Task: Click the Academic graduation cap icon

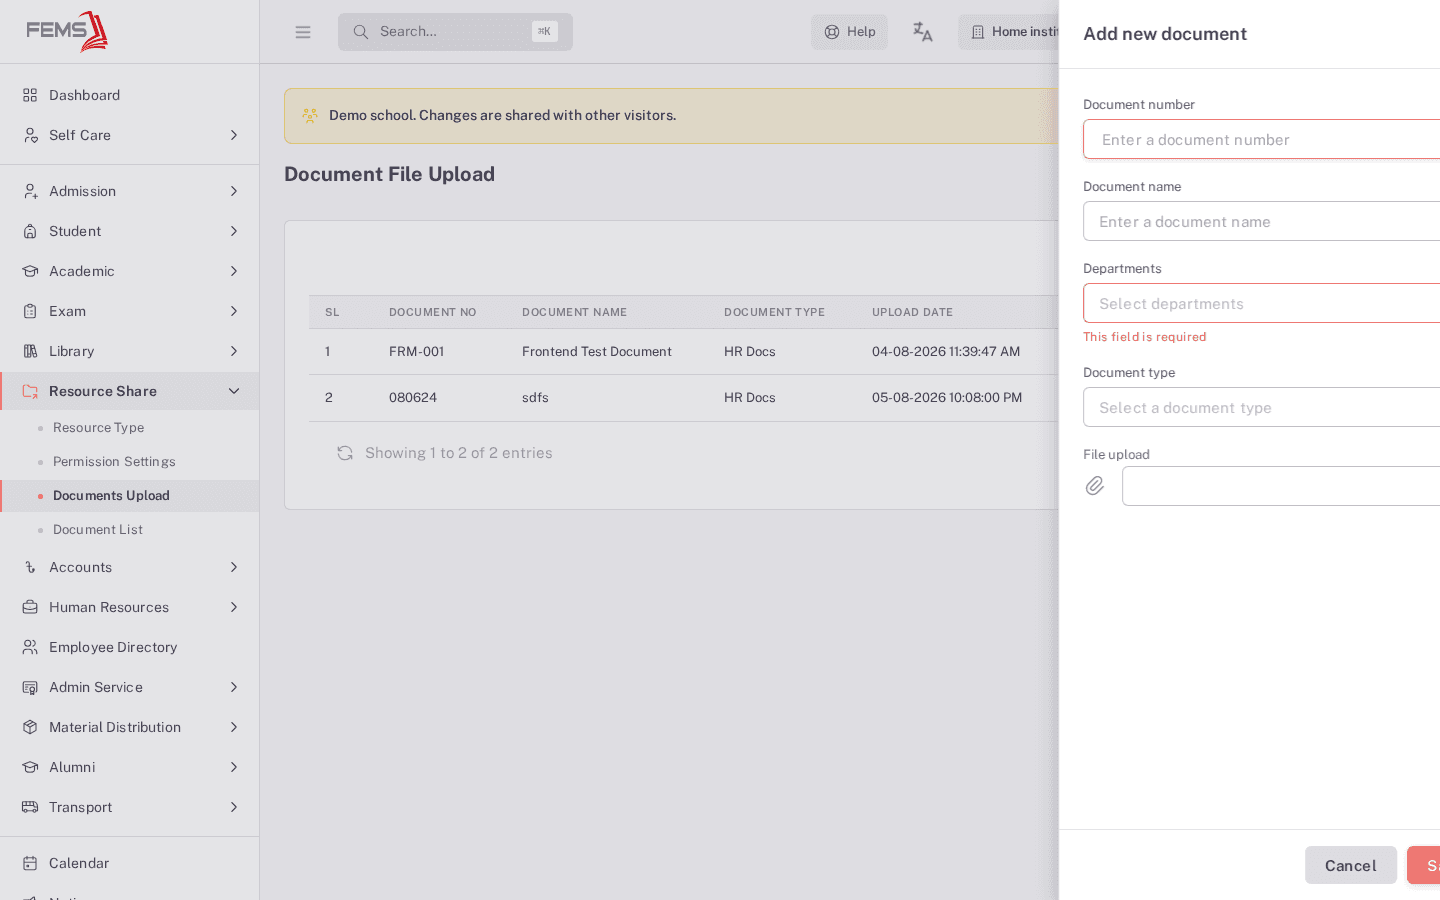Action: [x=30, y=271]
